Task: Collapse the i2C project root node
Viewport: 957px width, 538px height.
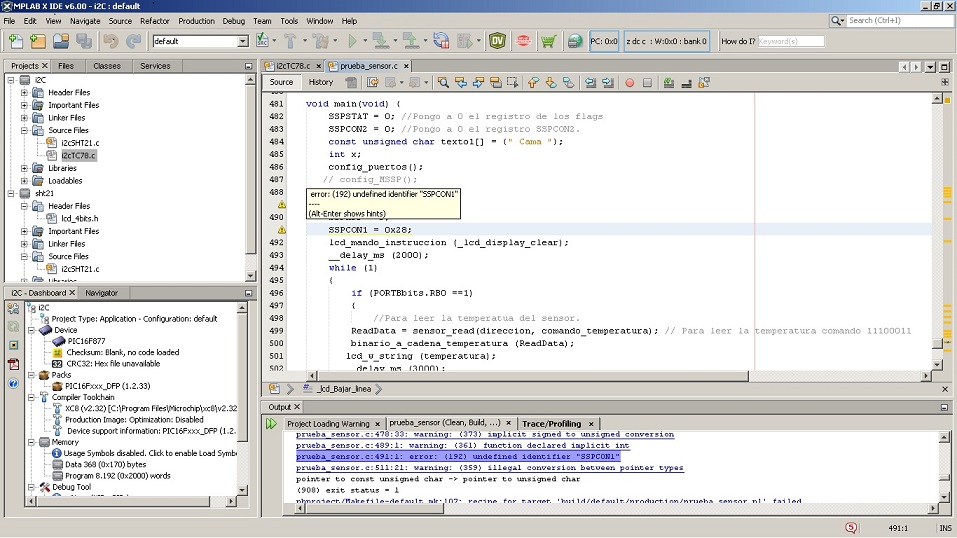Action: [11, 80]
